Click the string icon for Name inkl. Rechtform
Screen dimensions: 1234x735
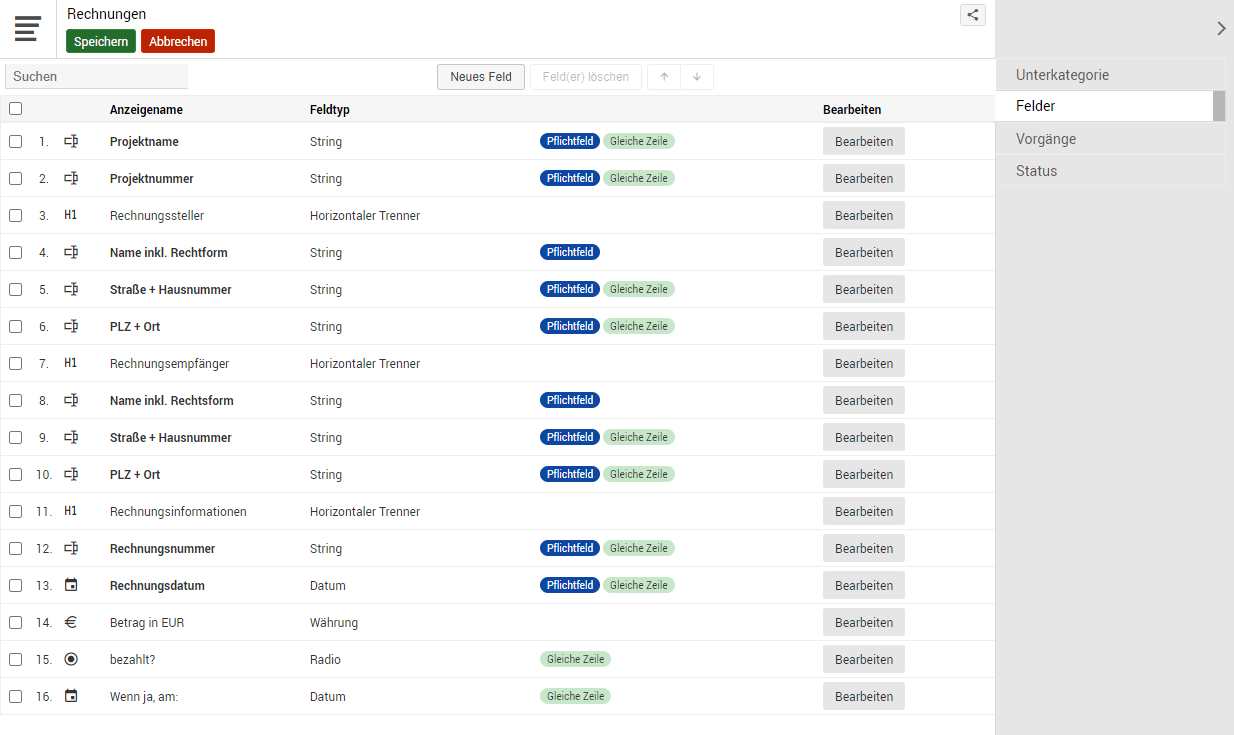tap(71, 252)
